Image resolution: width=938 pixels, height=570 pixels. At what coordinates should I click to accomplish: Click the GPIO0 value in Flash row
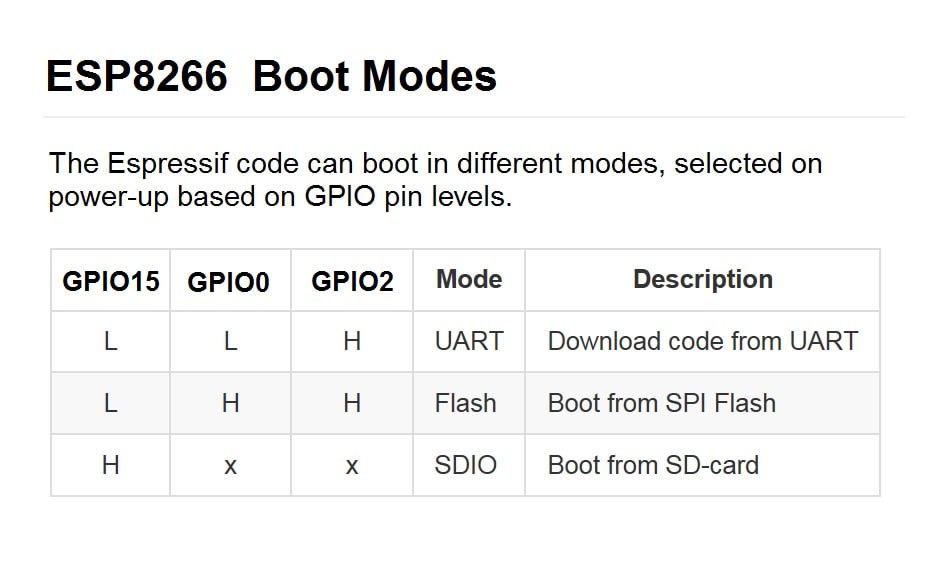click(230, 403)
